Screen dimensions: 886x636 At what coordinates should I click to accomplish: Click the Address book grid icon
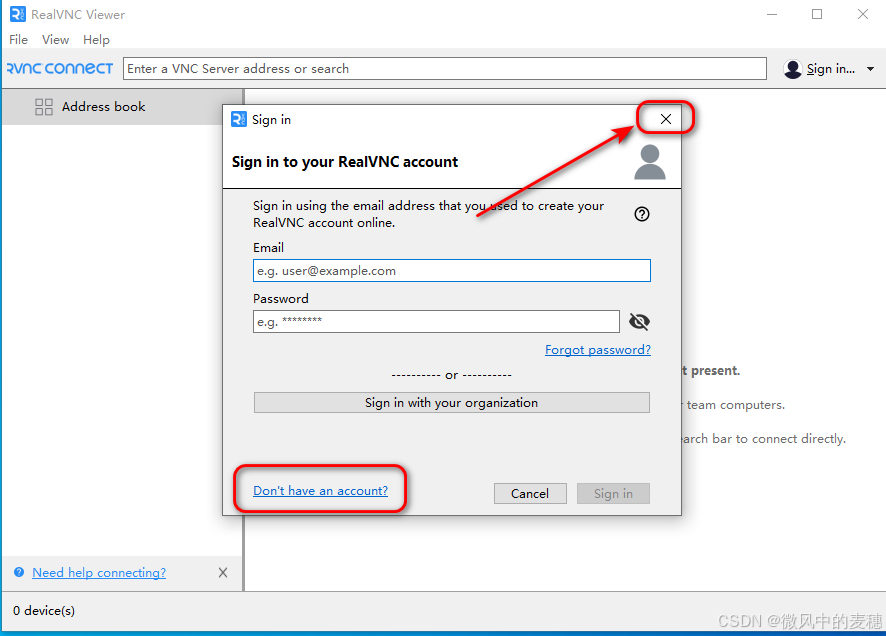pos(44,107)
